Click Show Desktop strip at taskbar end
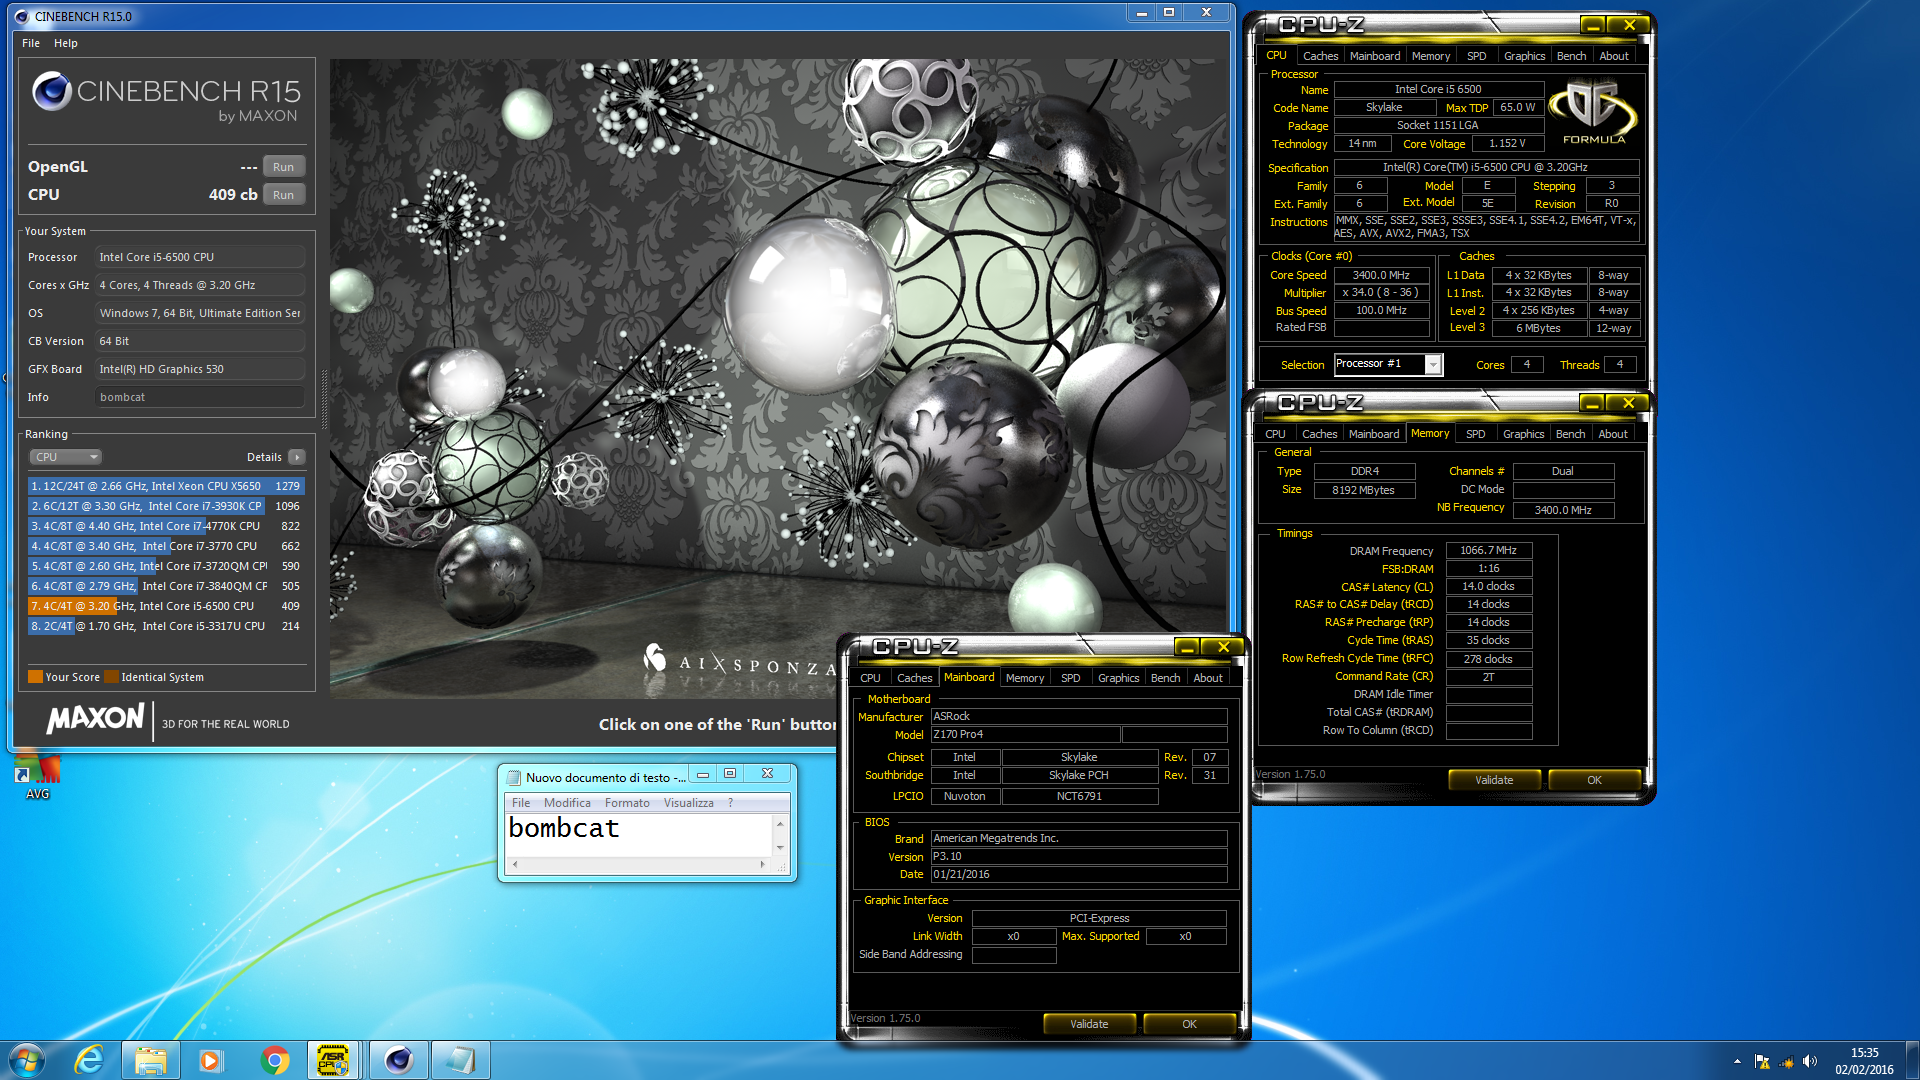Image resolution: width=1920 pixels, height=1080 pixels. tap(1912, 1060)
